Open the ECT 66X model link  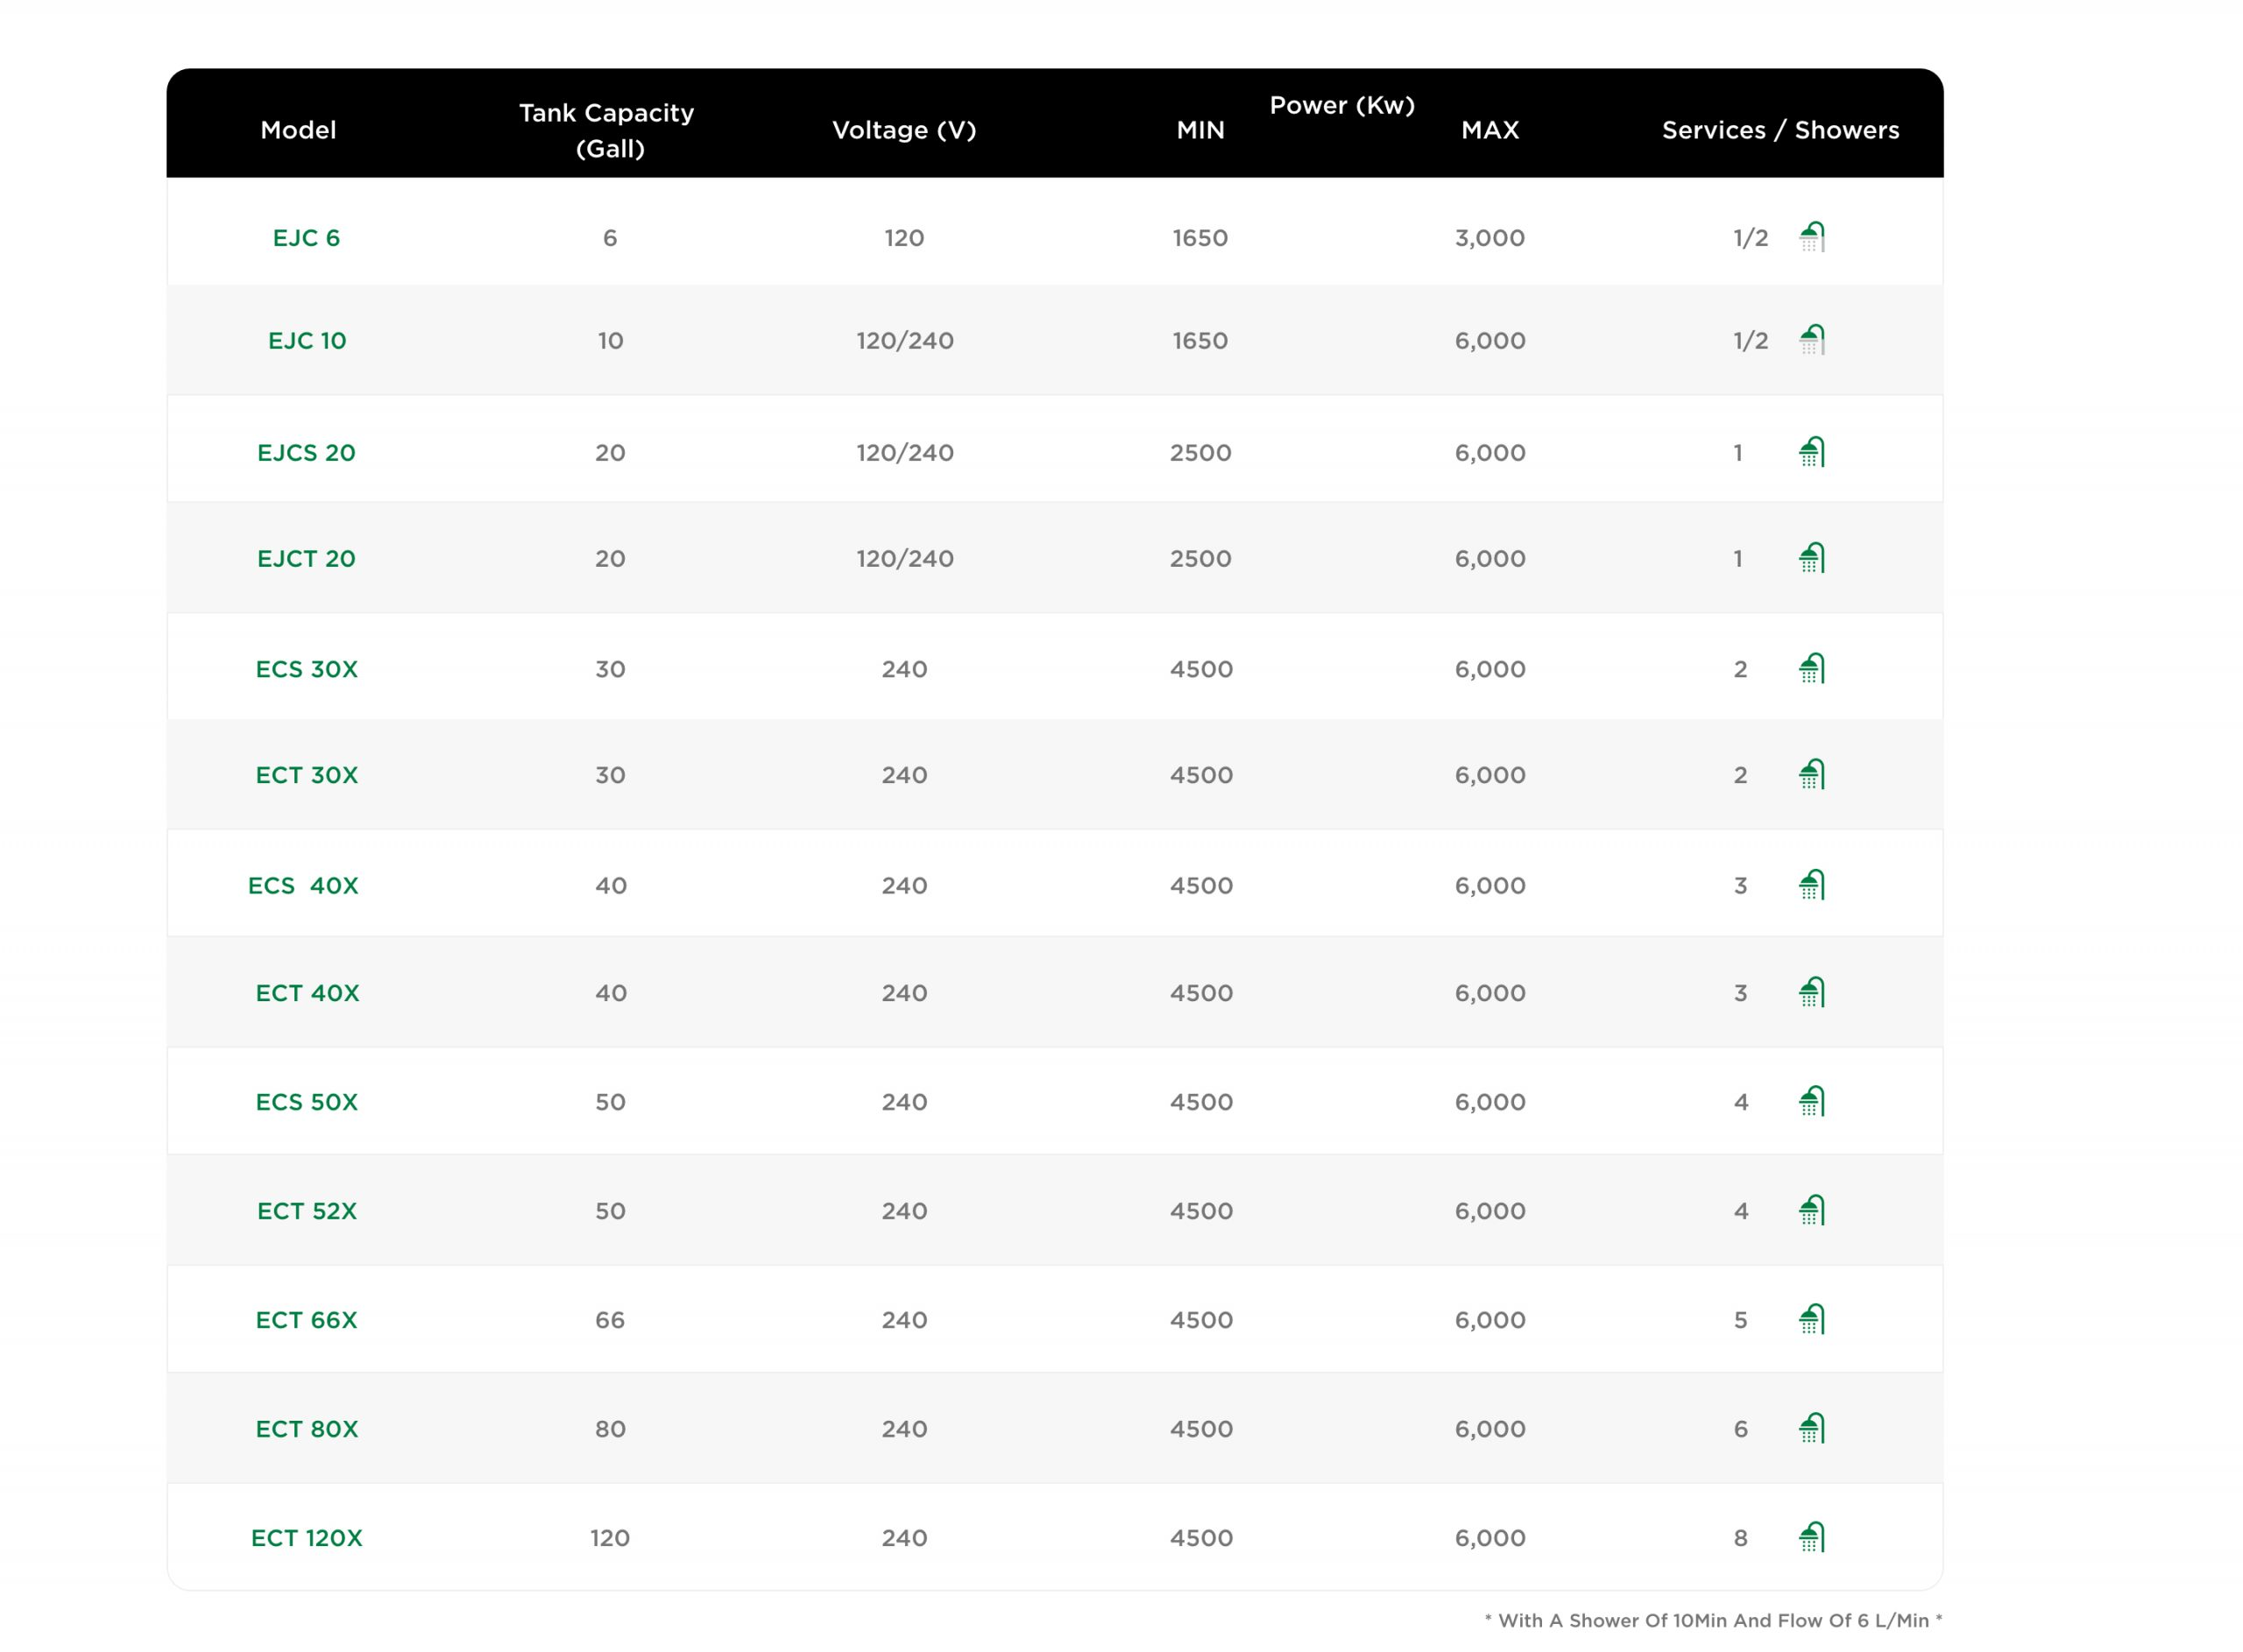point(306,1320)
